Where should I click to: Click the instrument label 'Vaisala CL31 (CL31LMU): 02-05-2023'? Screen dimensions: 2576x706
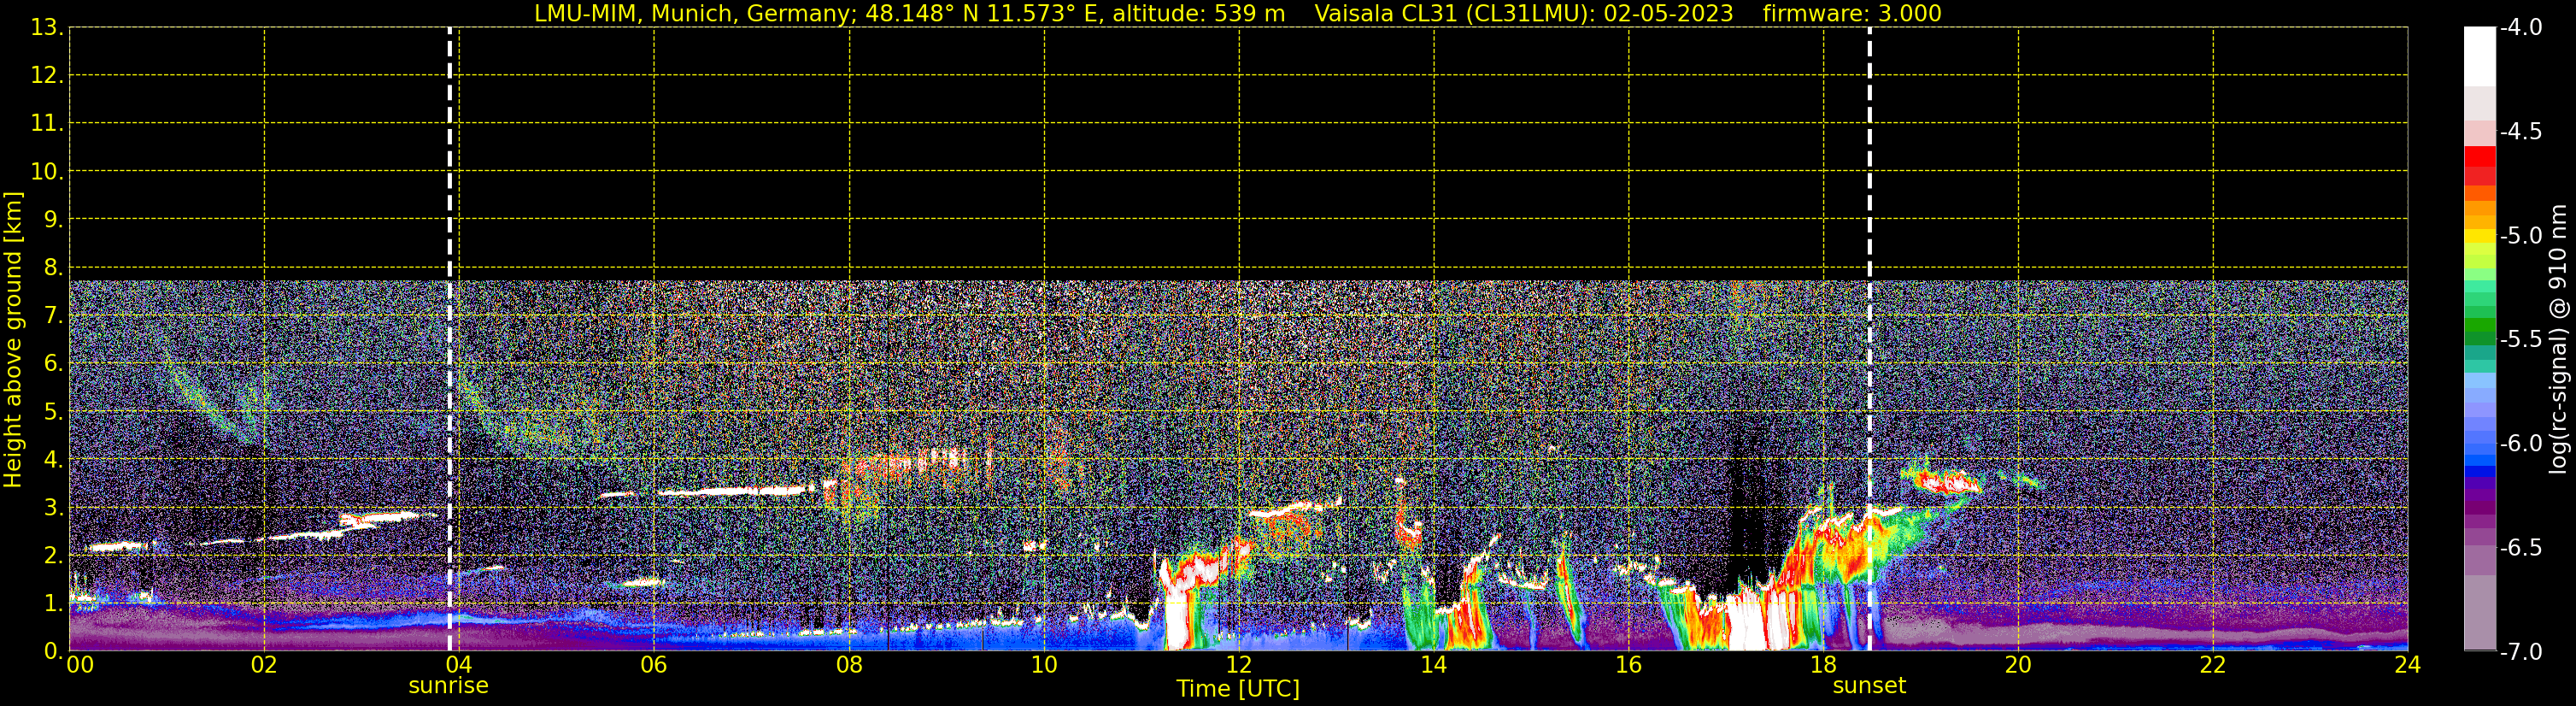click(x=1523, y=14)
